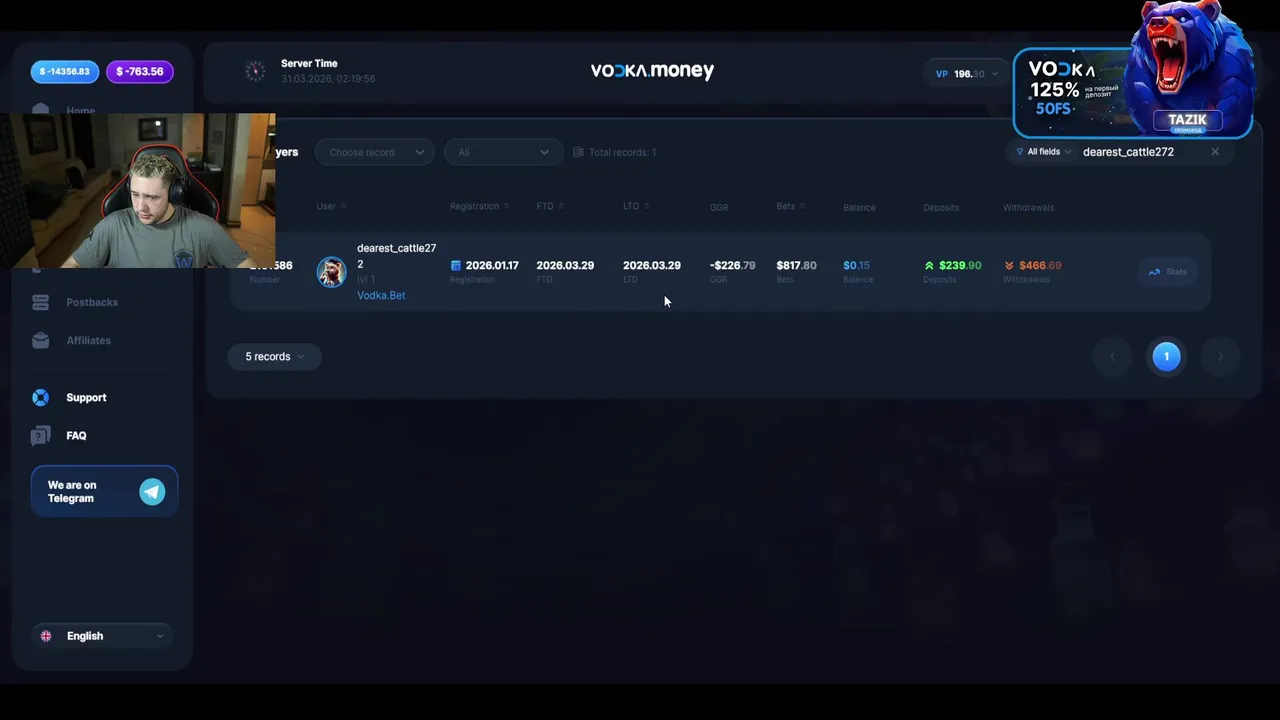Click the server time clock icon
1280x720 pixels.
(255, 71)
